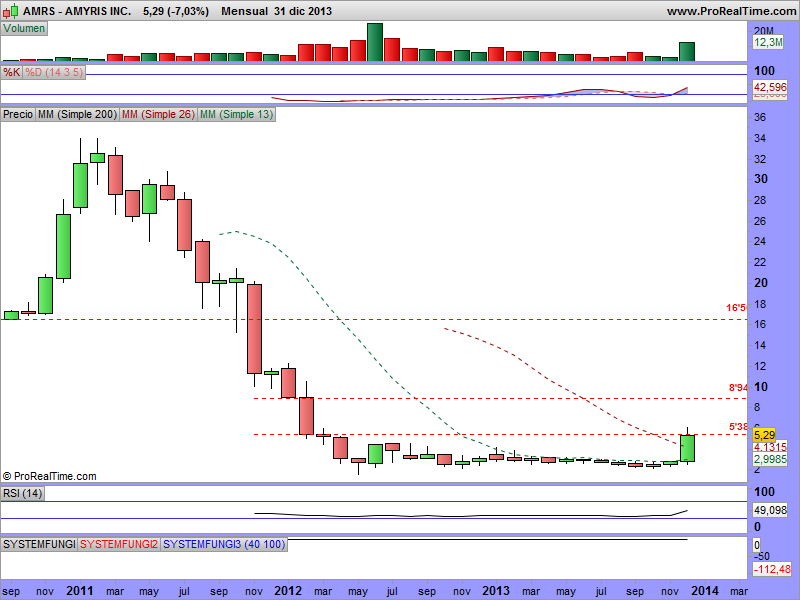This screenshot has width=800, height=600.
Task: Click the 5,29 (-7,03%) price change text
Action: [176, 11]
